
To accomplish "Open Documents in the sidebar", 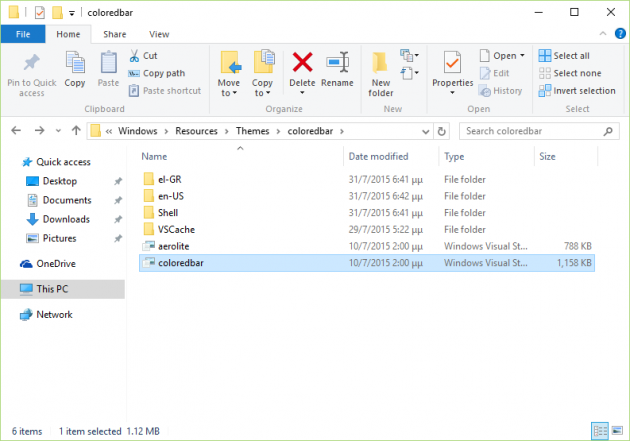I will point(59,200).
